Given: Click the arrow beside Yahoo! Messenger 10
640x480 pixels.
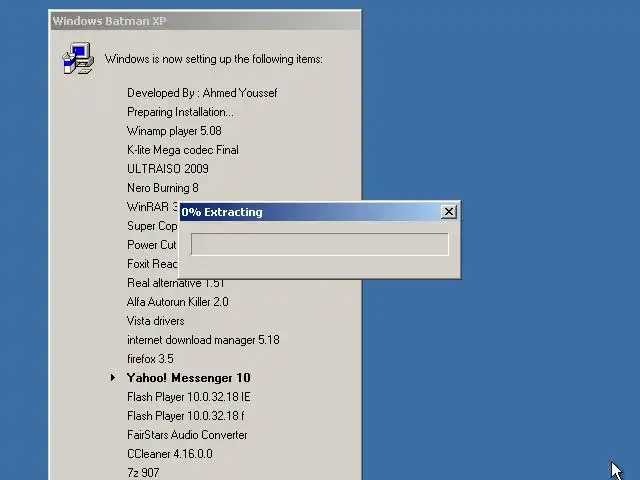Looking at the screenshot, I should click(113, 378).
